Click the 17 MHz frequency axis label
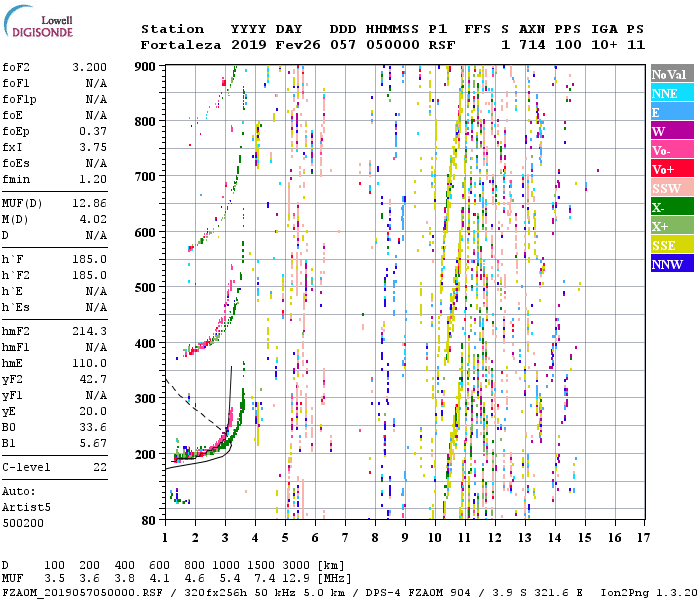 (644, 538)
